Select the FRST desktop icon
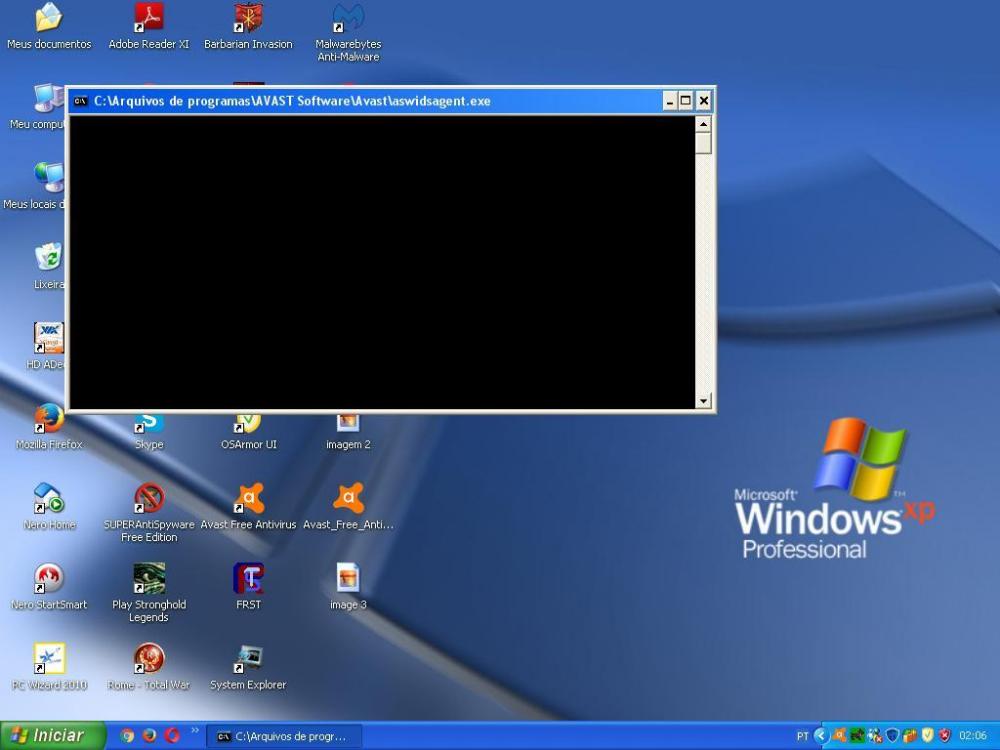 click(248, 579)
